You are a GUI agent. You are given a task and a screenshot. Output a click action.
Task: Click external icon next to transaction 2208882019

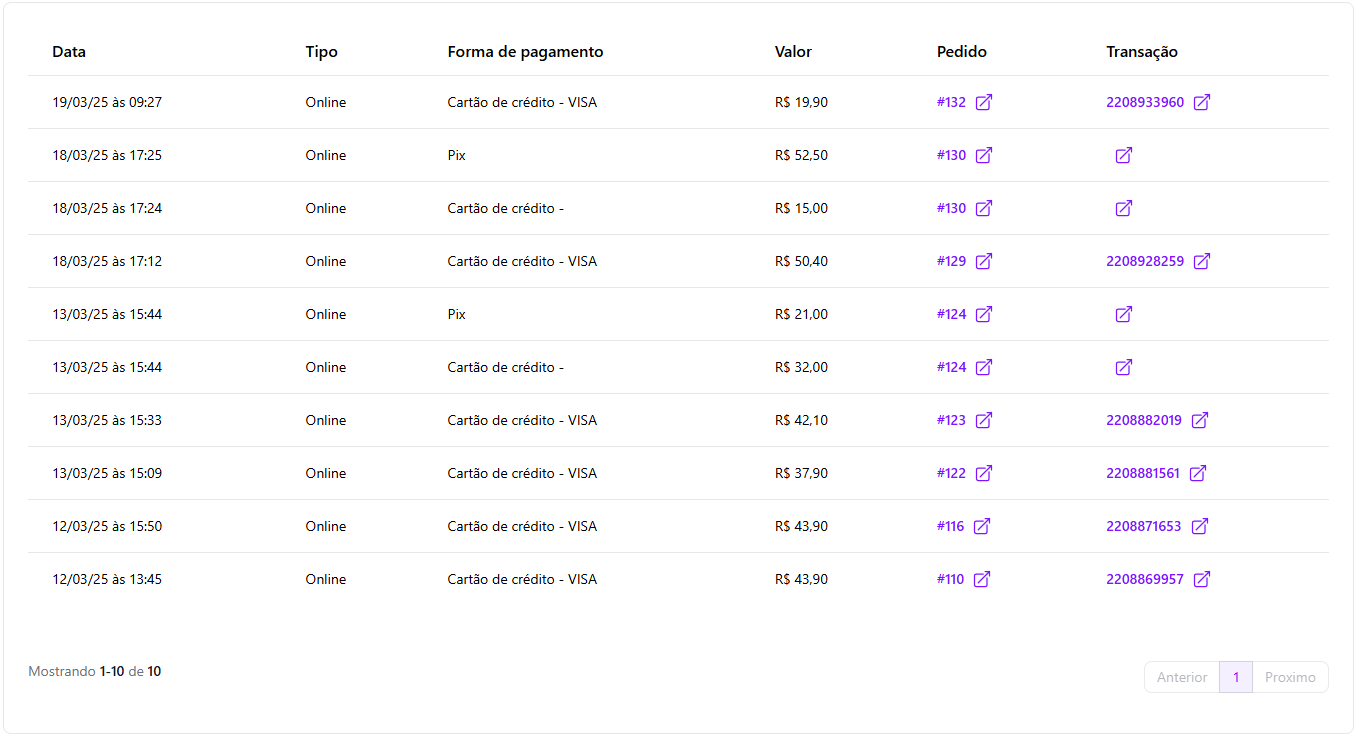coord(1200,420)
